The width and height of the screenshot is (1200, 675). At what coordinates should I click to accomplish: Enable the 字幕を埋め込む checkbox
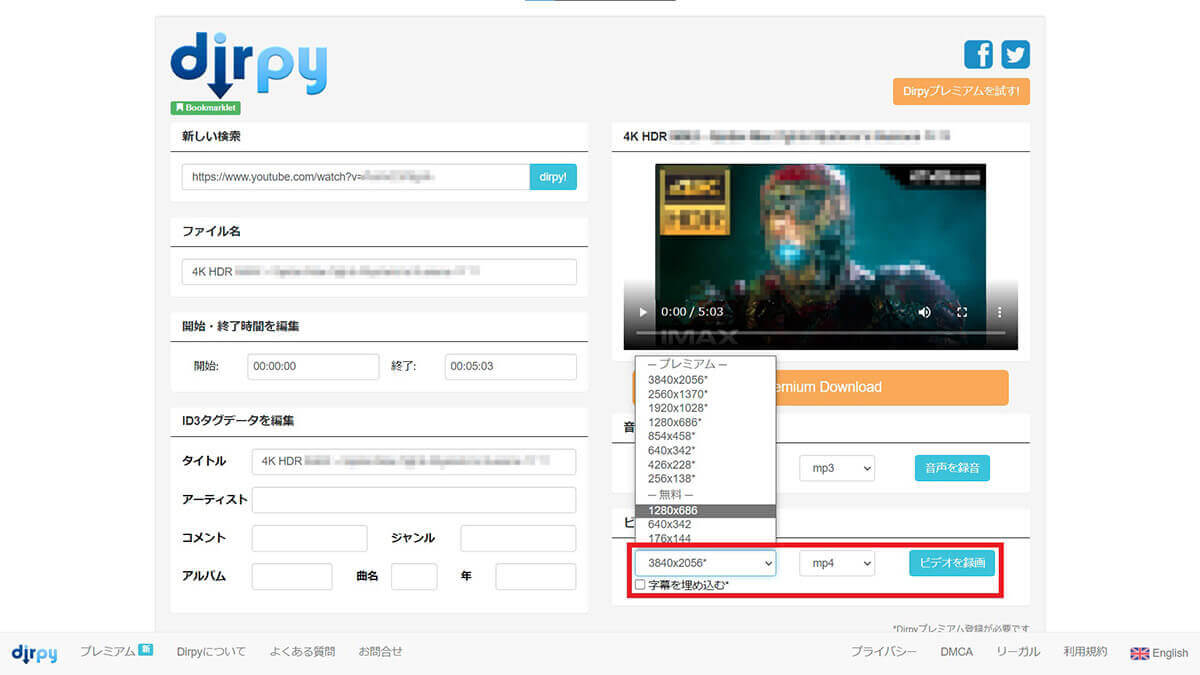(x=640, y=585)
